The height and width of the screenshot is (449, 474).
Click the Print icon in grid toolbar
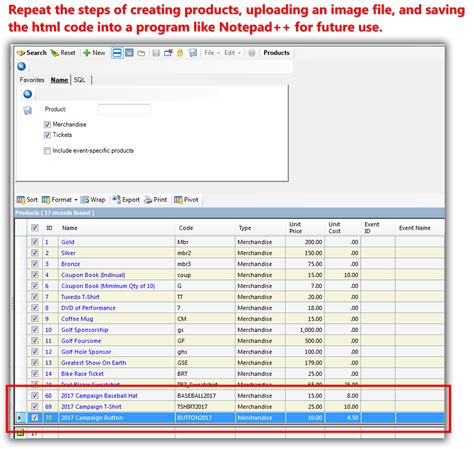tap(148, 200)
